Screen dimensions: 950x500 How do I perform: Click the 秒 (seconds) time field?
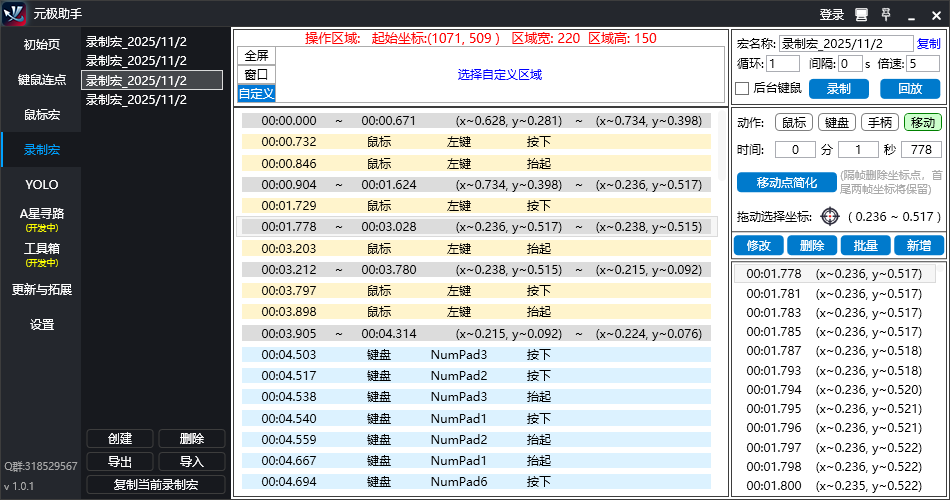point(858,150)
